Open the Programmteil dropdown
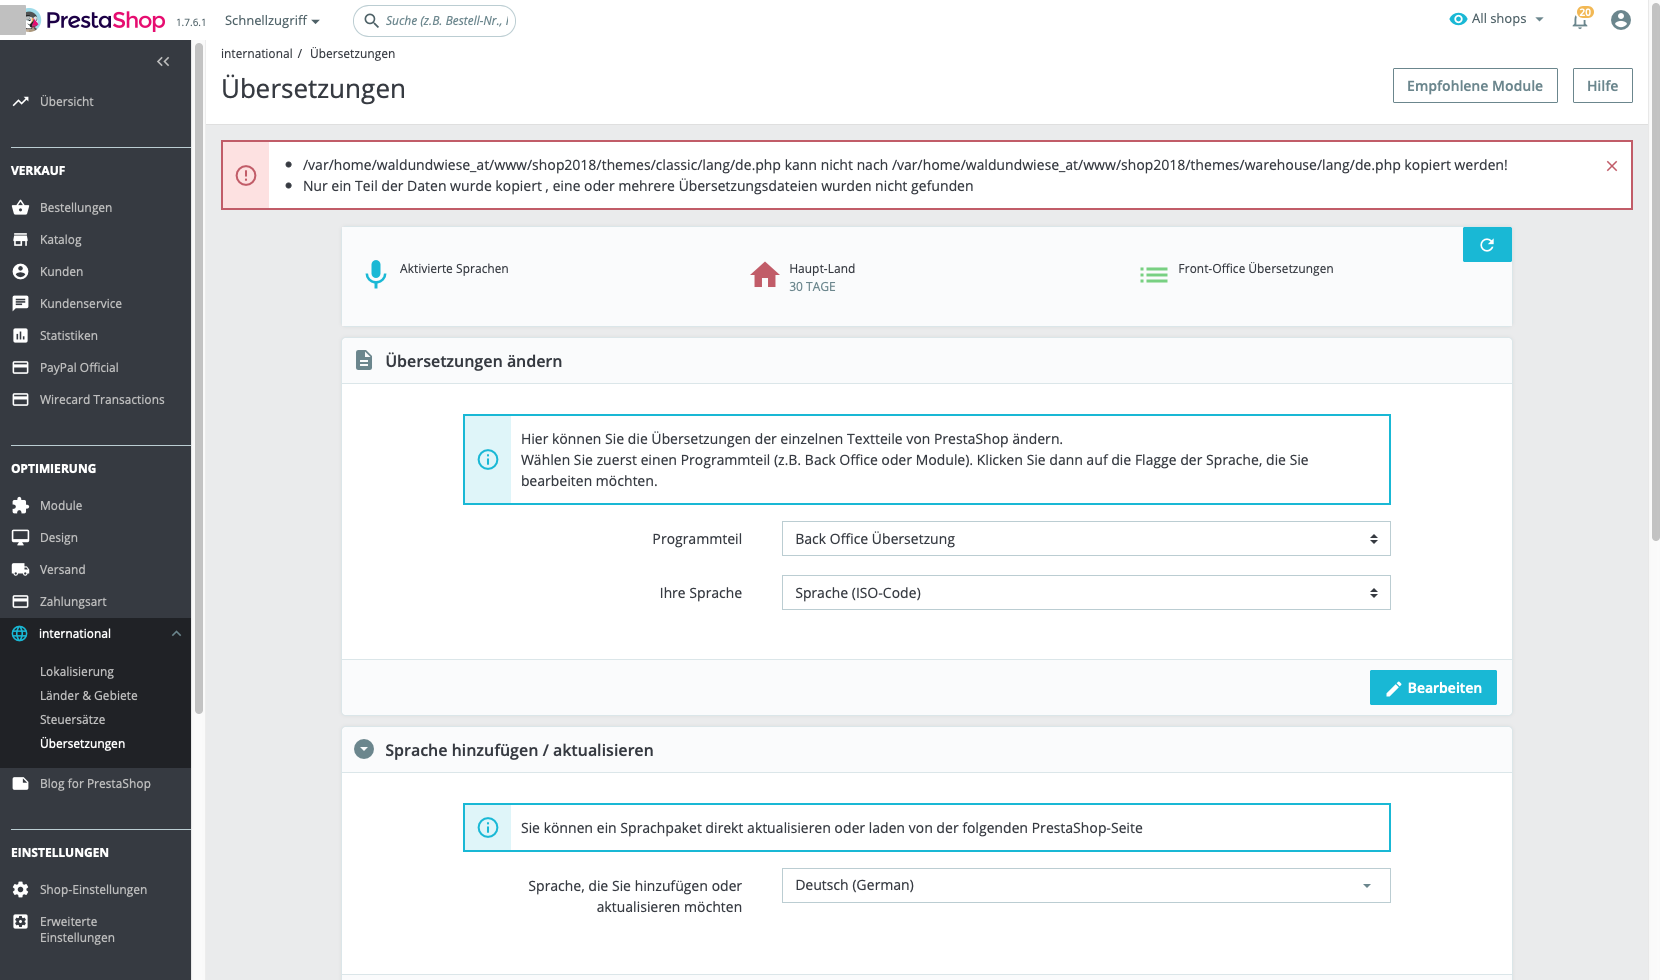The width and height of the screenshot is (1660, 980). 1086,539
